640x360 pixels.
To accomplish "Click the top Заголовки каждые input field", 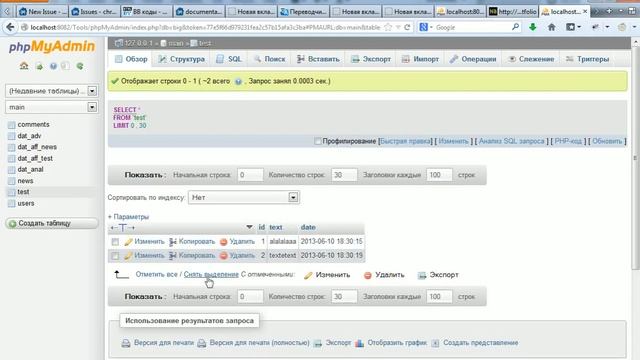I will [x=439, y=175].
